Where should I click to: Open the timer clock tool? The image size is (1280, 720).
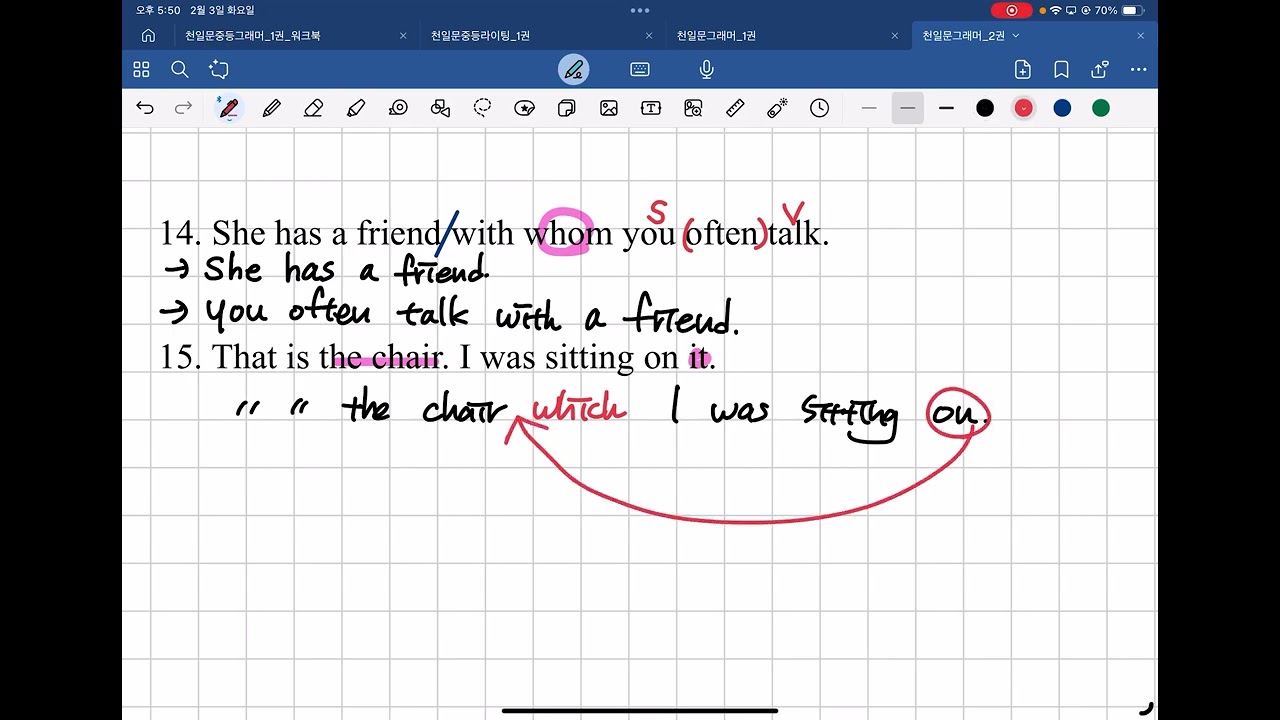(x=819, y=108)
